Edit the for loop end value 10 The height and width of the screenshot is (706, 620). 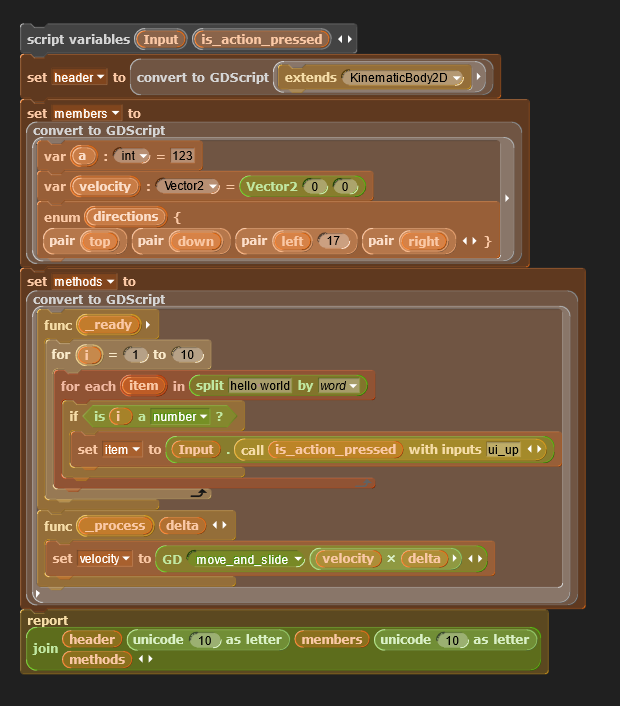click(187, 355)
